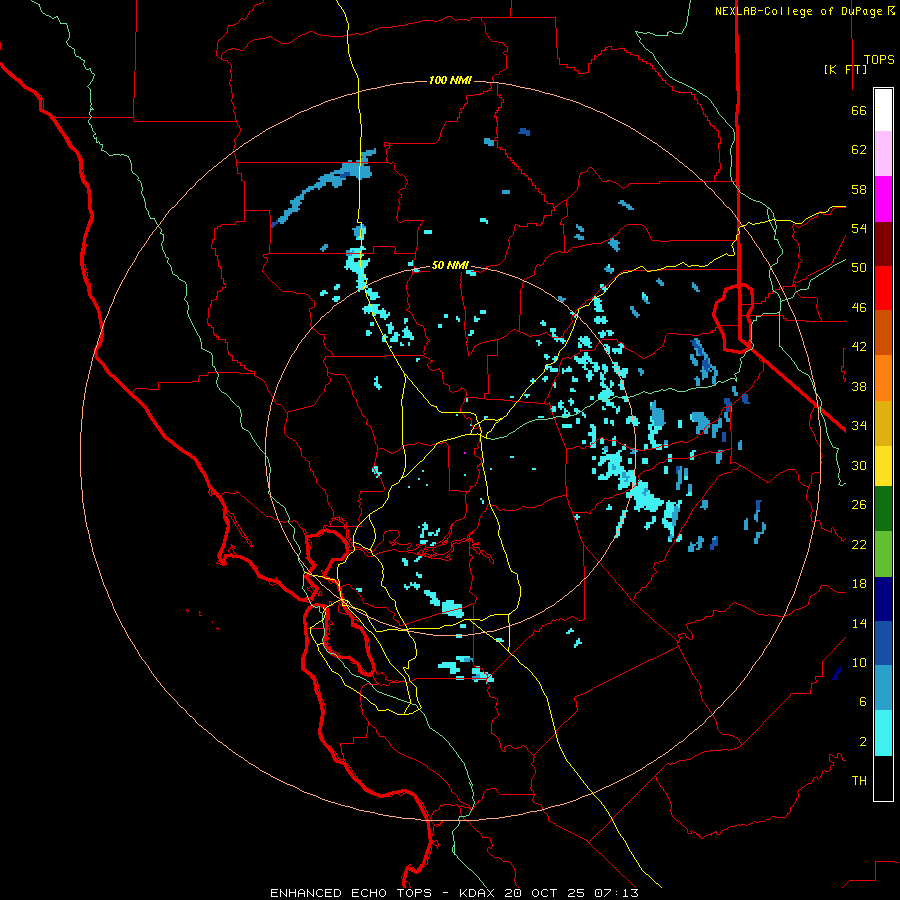
Task: Click the 18 legend value
Action: pos(859,584)
